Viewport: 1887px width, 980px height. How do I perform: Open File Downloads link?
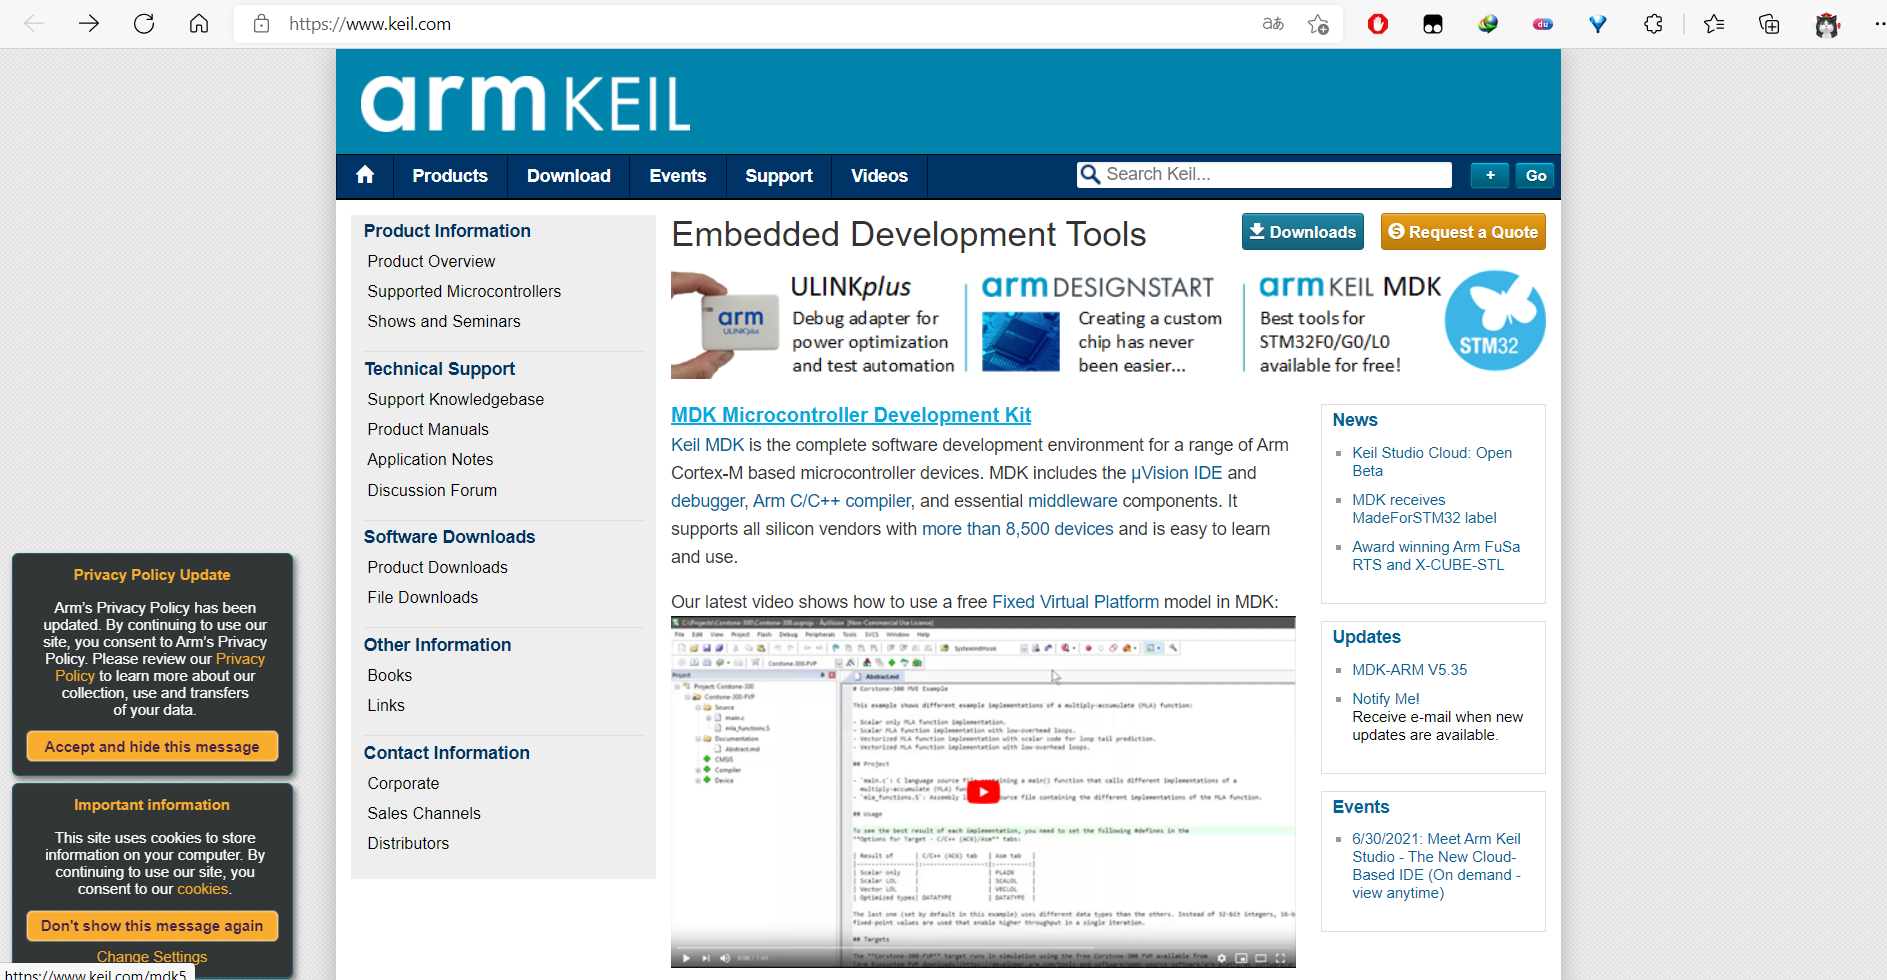pyautogui.click(x=423, y=597)
